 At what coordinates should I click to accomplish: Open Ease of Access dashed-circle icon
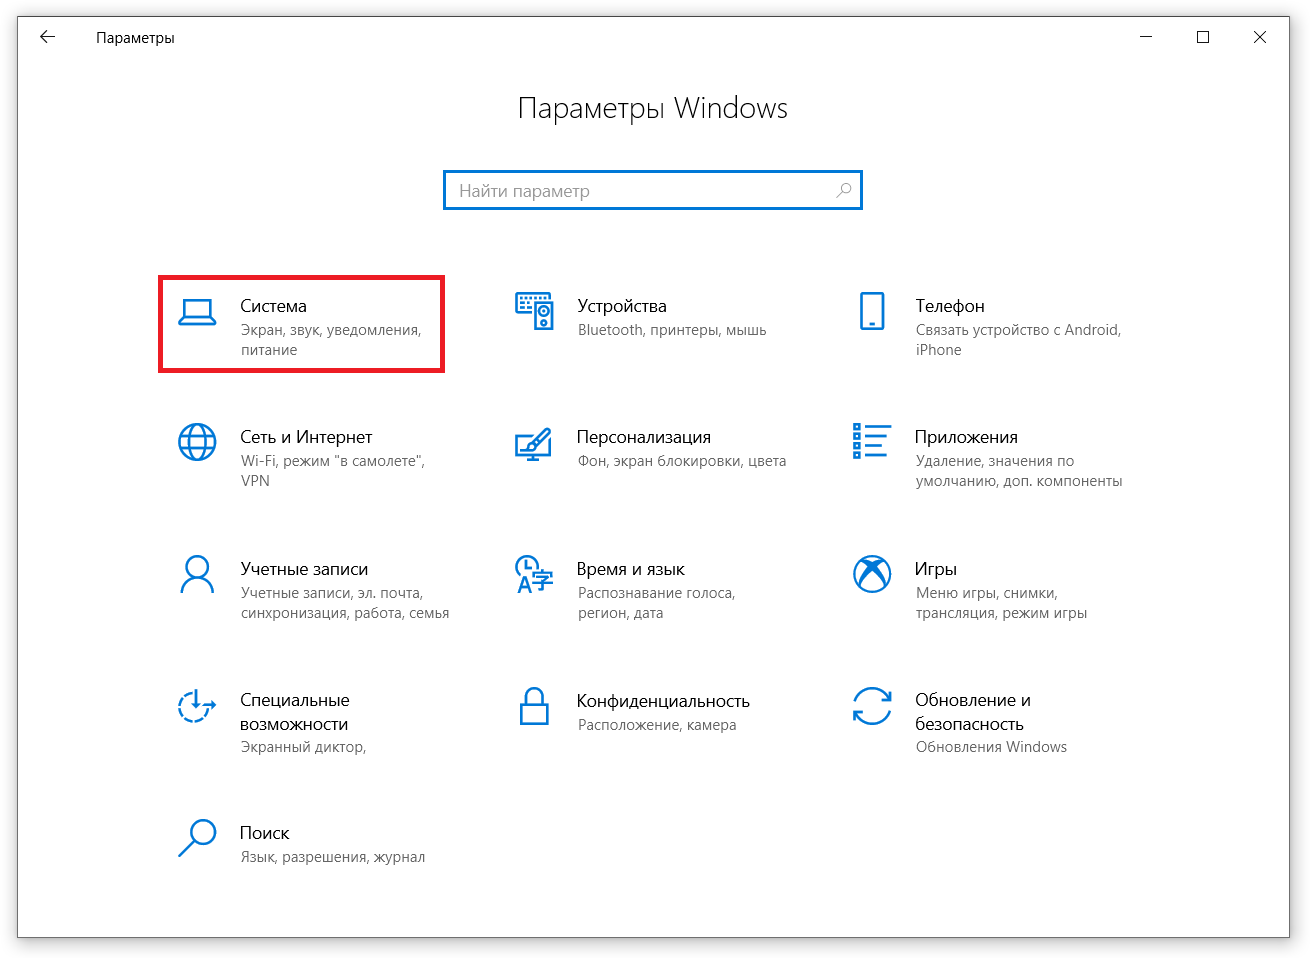[197, 706]
